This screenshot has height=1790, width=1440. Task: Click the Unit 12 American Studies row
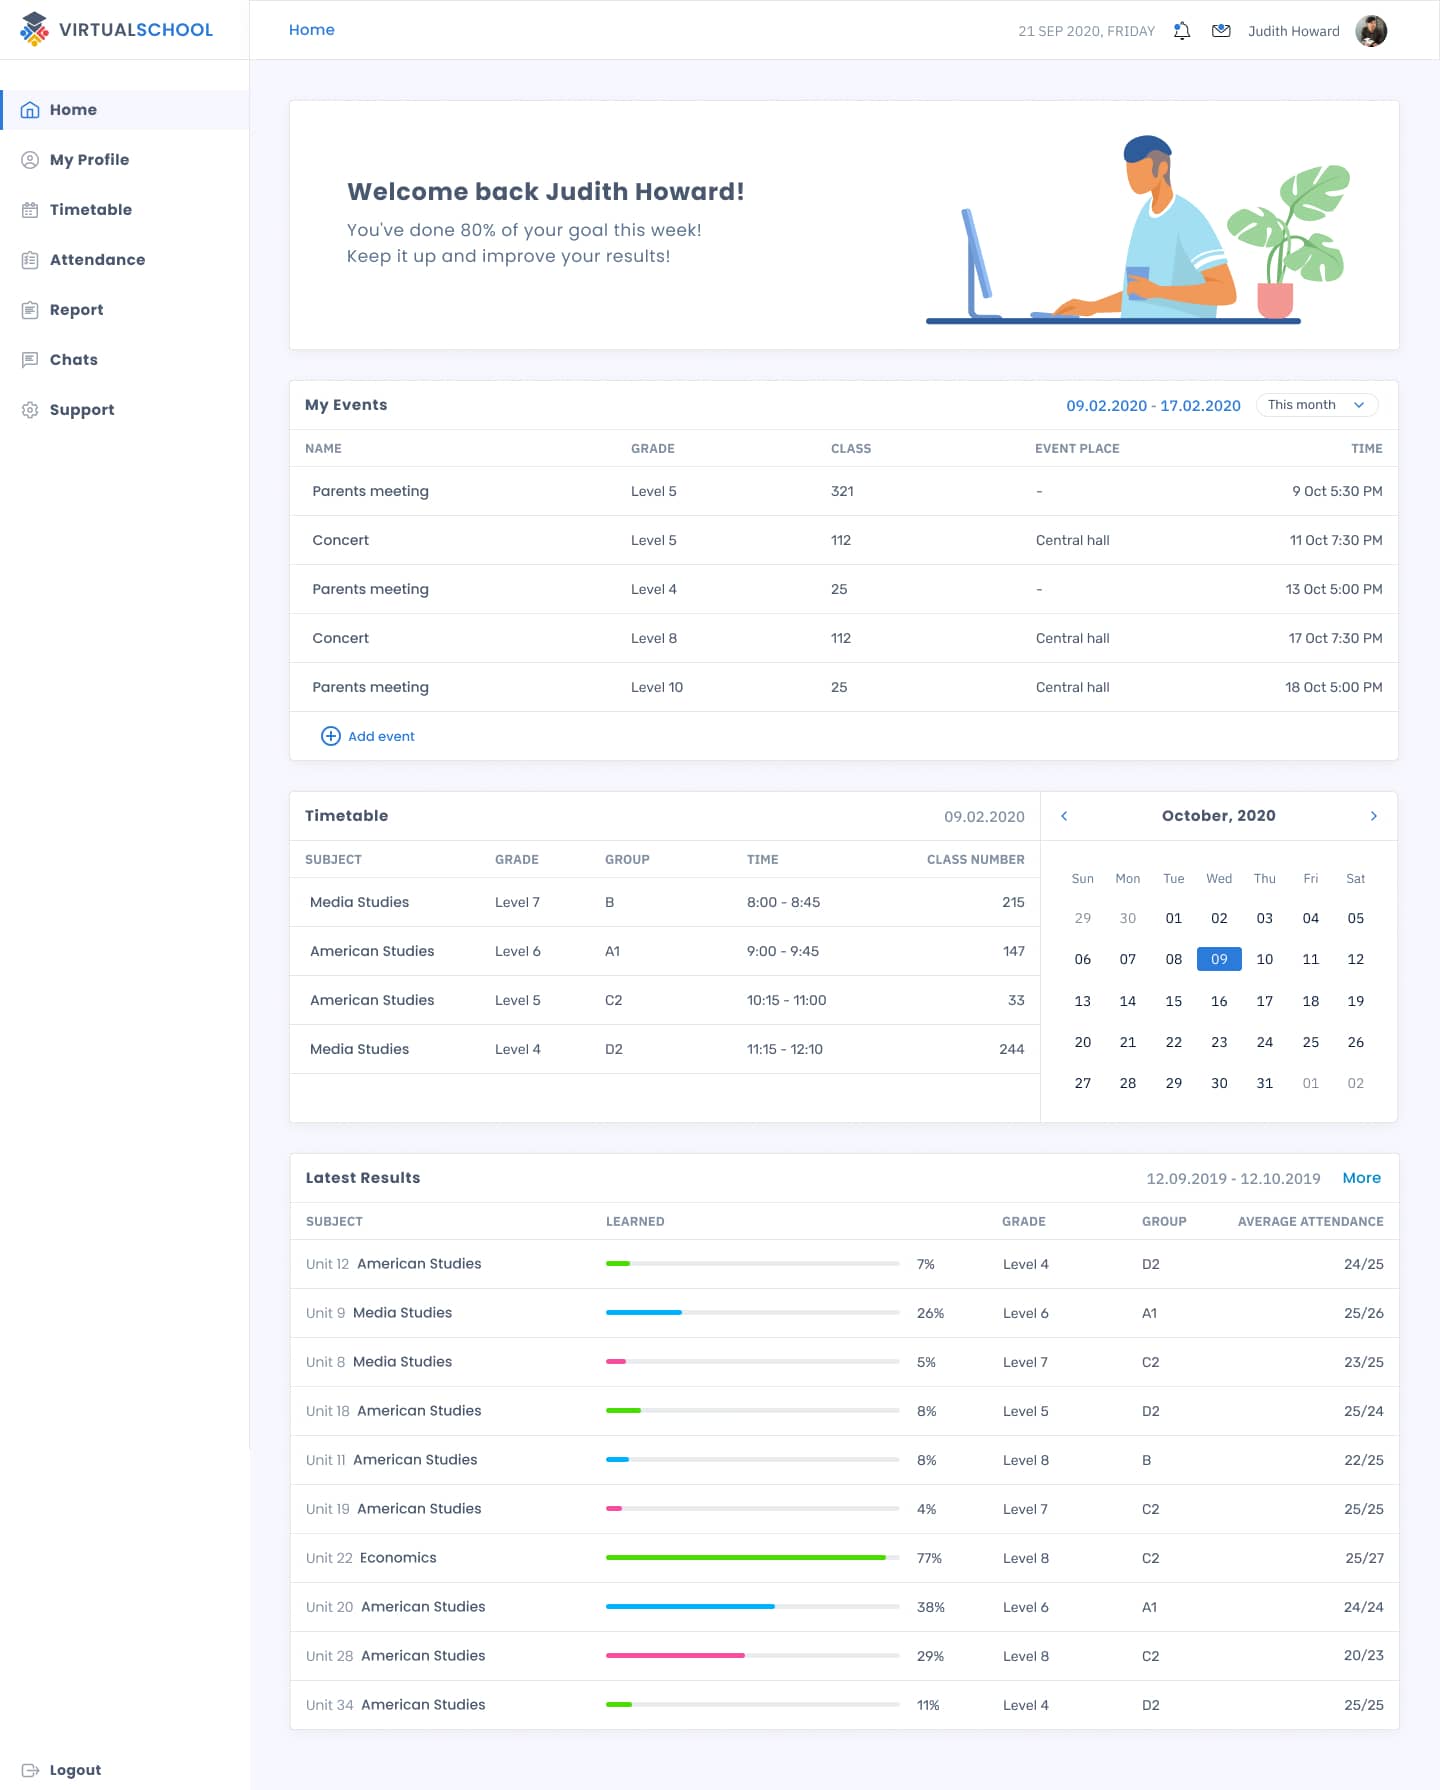click(x=844, y=1264)
